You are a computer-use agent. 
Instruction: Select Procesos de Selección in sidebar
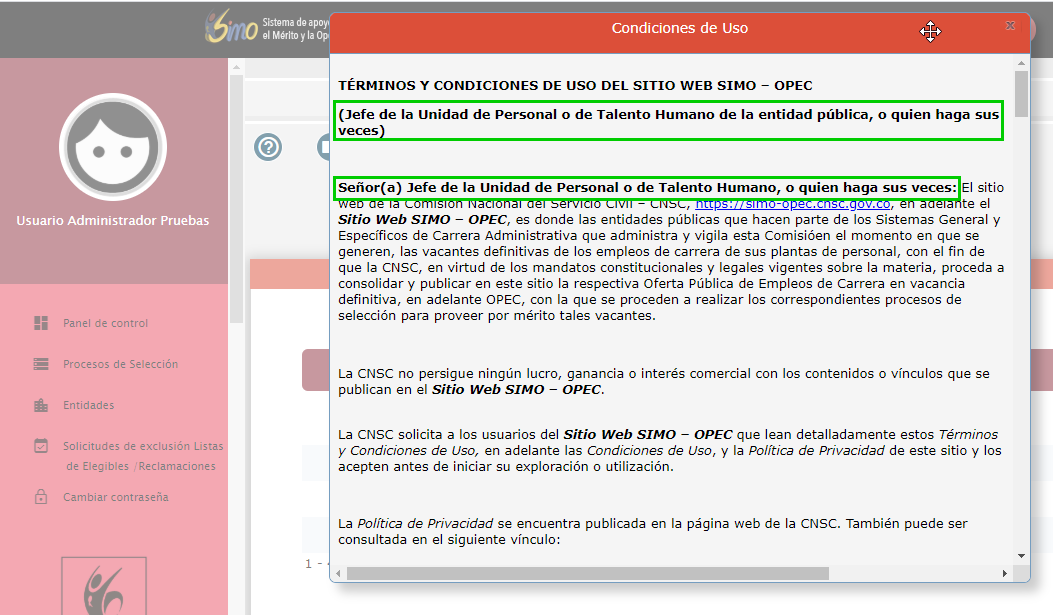[x=120, y=364]
